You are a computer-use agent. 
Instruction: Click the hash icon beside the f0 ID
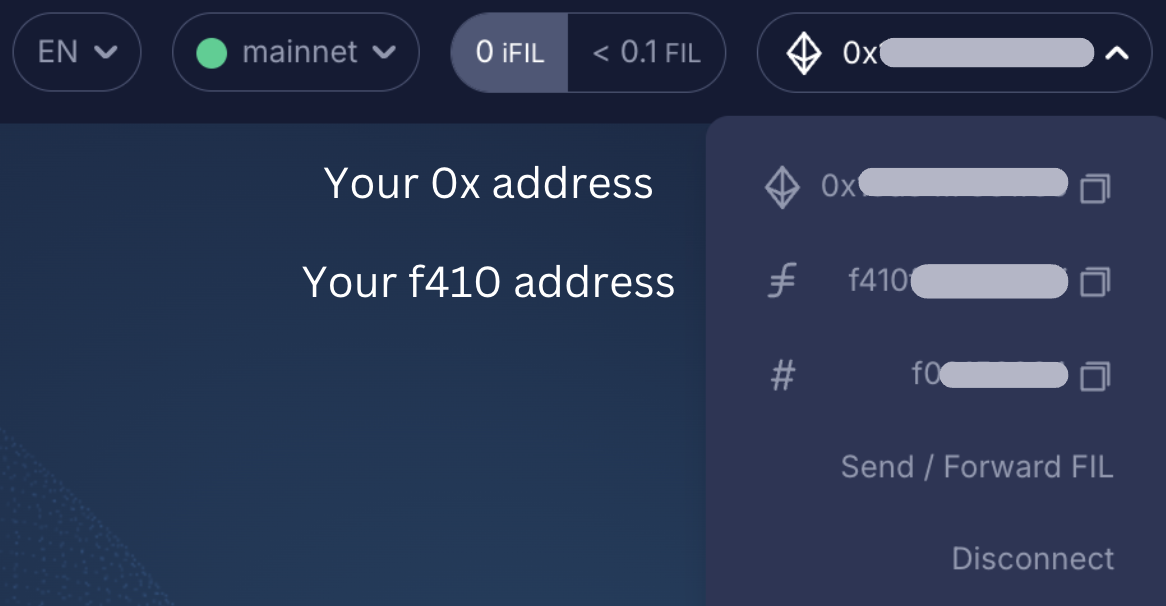pyautogui.click(x=783, y=375)
